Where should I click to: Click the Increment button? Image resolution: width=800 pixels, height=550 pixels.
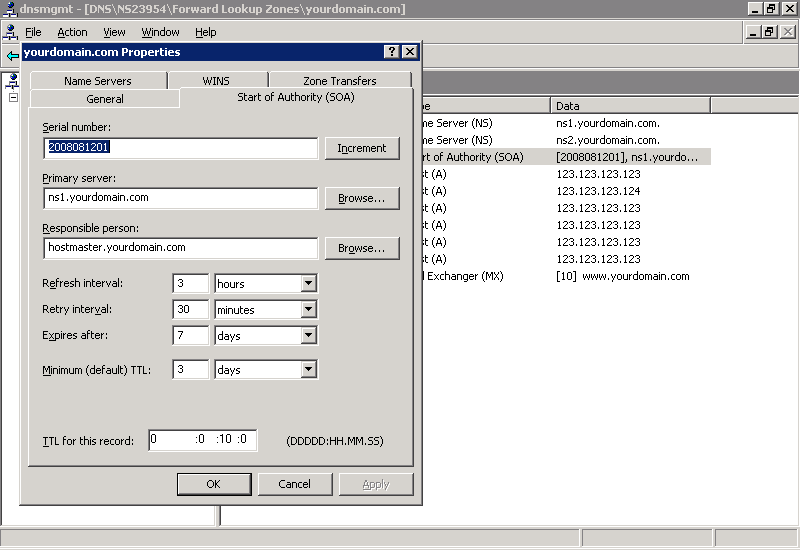point(362,148)
